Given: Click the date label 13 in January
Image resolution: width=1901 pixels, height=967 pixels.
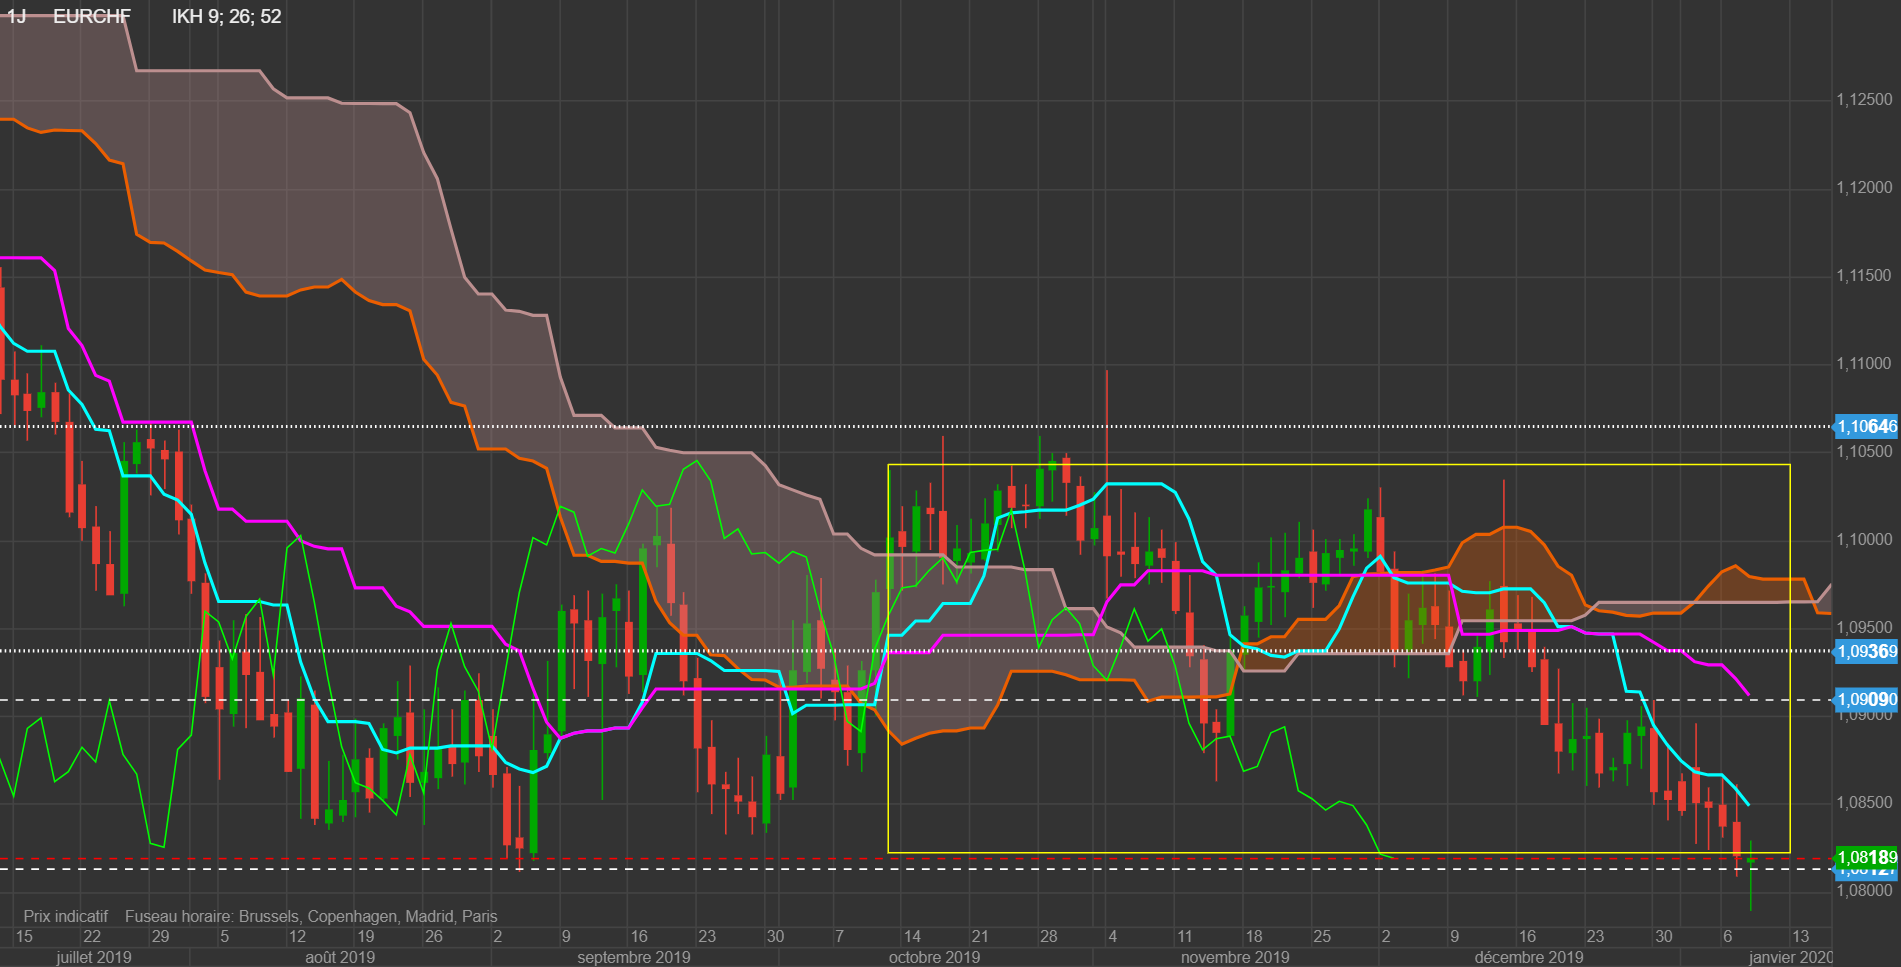Looking at the screenshot, I should (x=1800, y=937).
